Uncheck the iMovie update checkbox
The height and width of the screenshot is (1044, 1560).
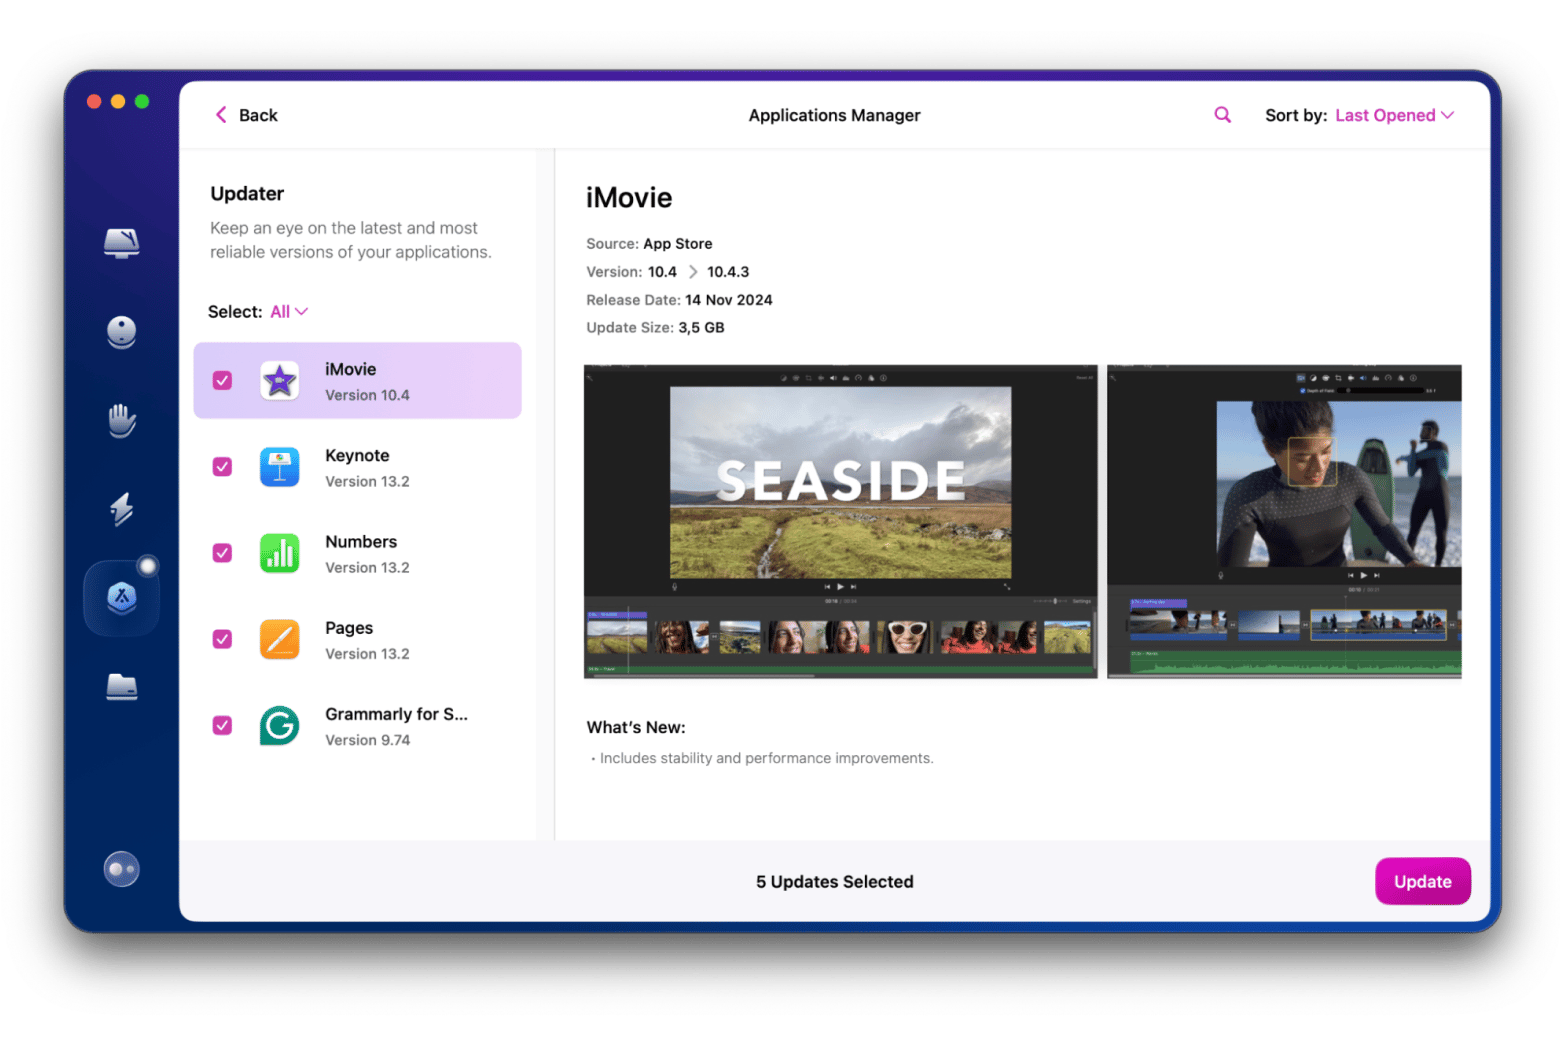point(222,381)
